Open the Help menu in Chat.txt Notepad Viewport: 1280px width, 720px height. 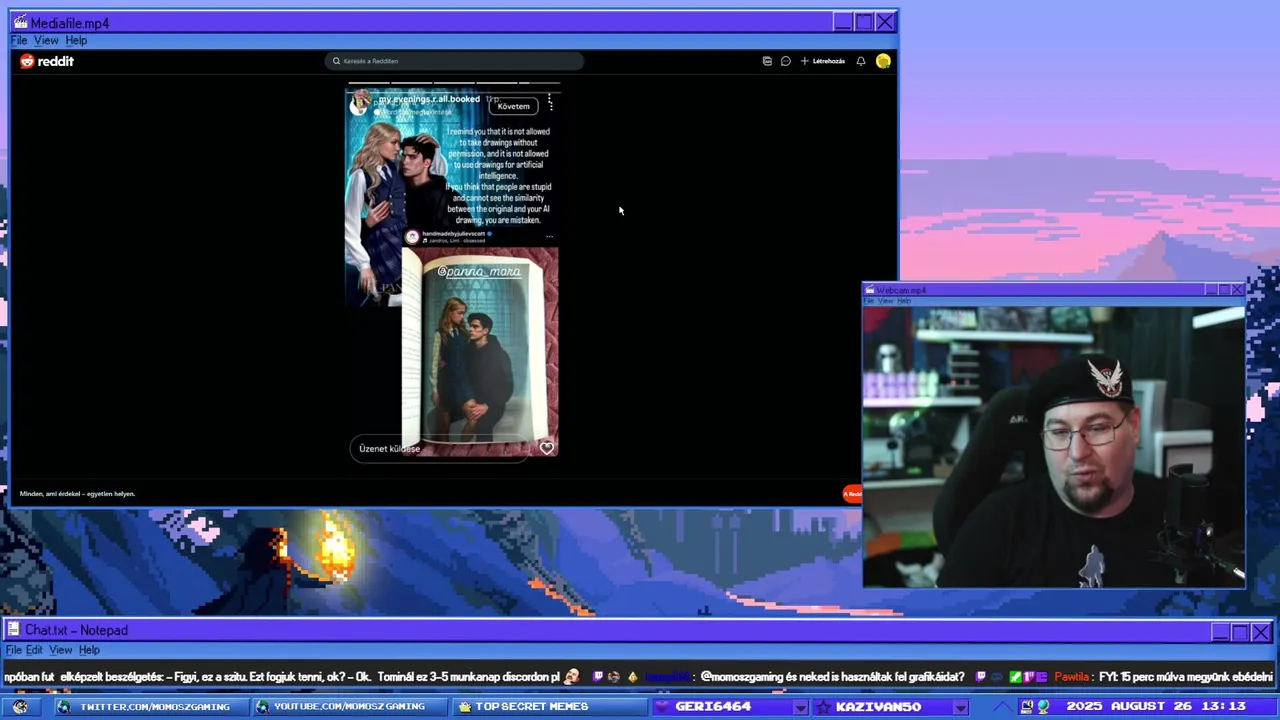89,650
